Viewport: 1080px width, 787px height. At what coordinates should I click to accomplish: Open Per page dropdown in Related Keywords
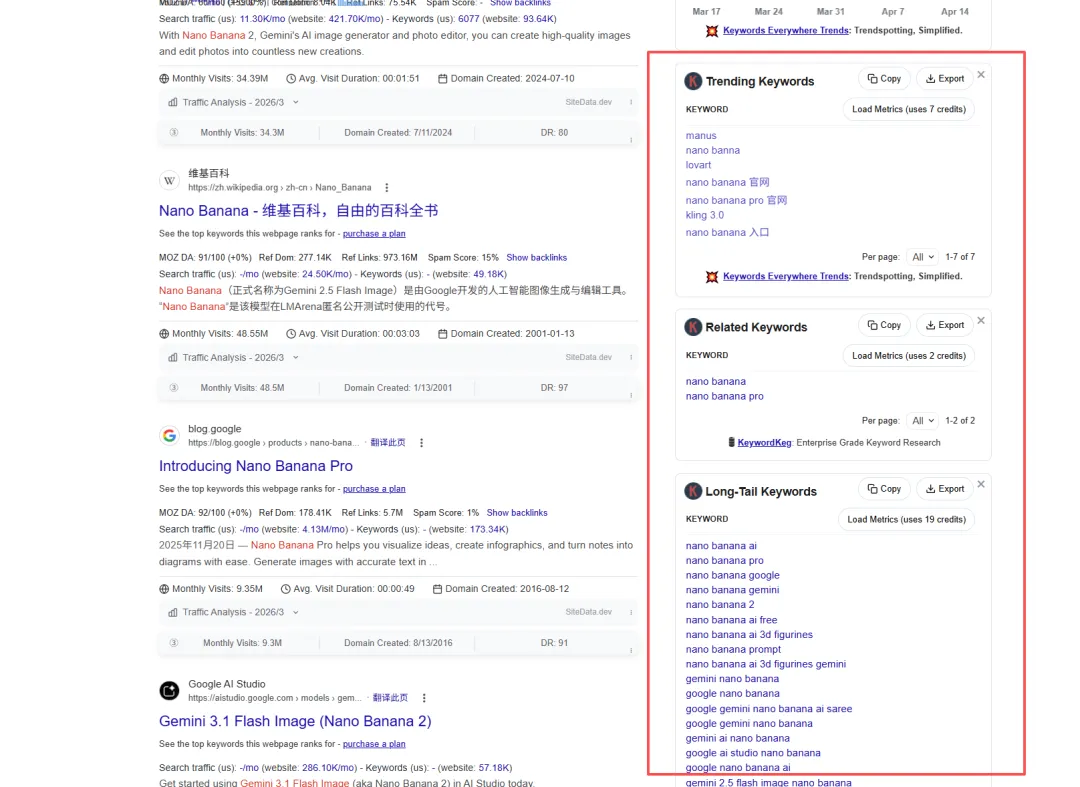[x=922, y=421]
